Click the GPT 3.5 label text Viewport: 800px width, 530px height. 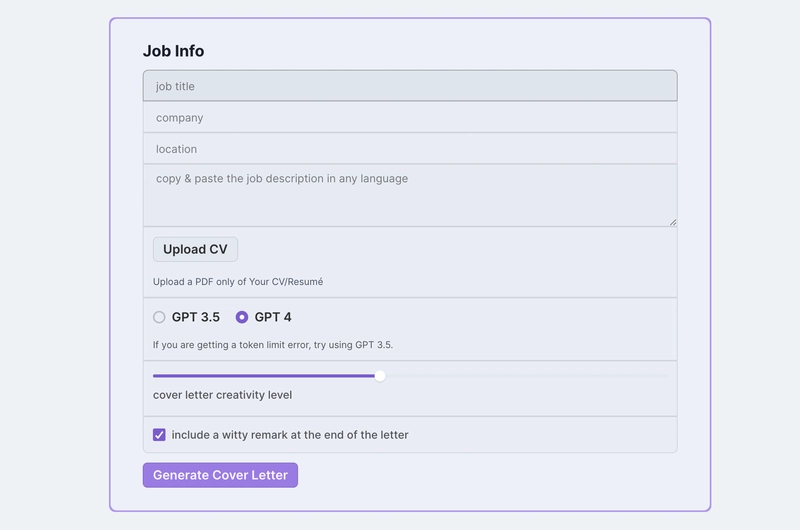195,317
